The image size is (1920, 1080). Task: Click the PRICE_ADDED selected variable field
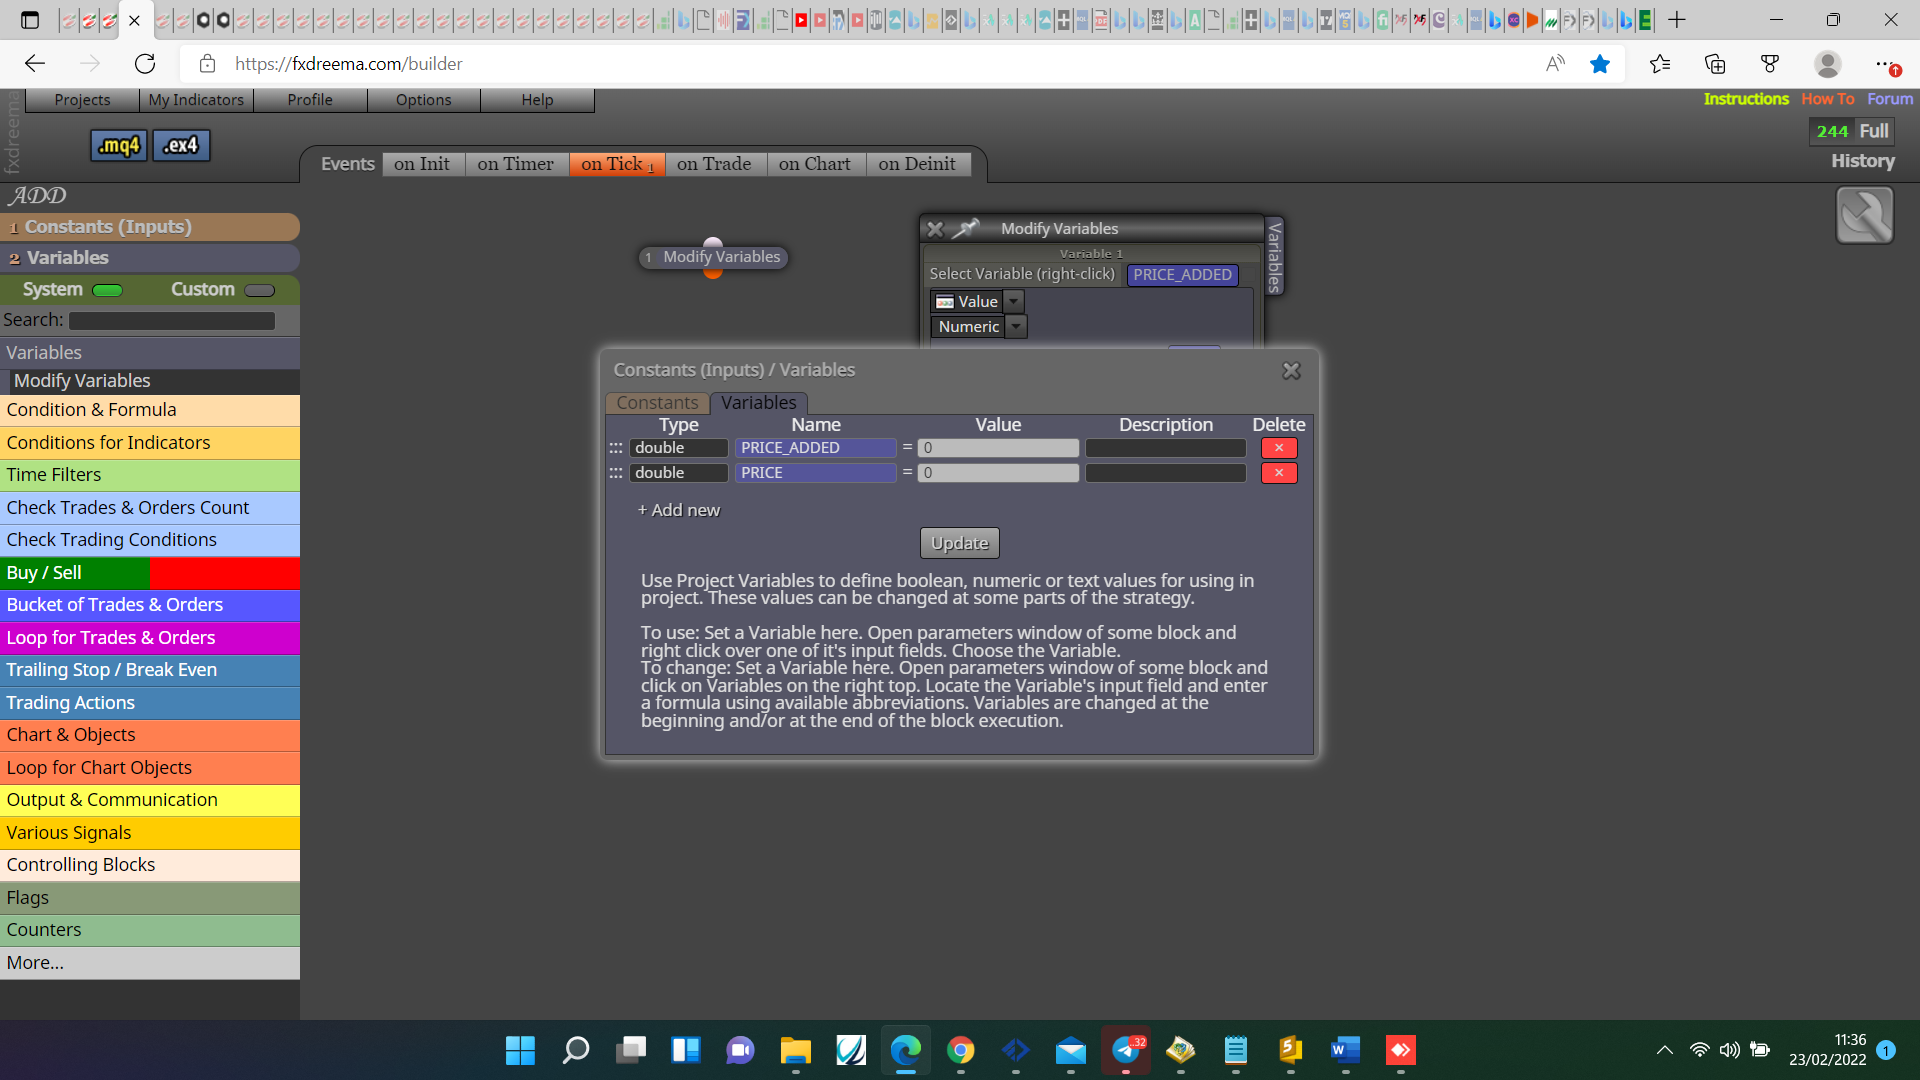1183,275
